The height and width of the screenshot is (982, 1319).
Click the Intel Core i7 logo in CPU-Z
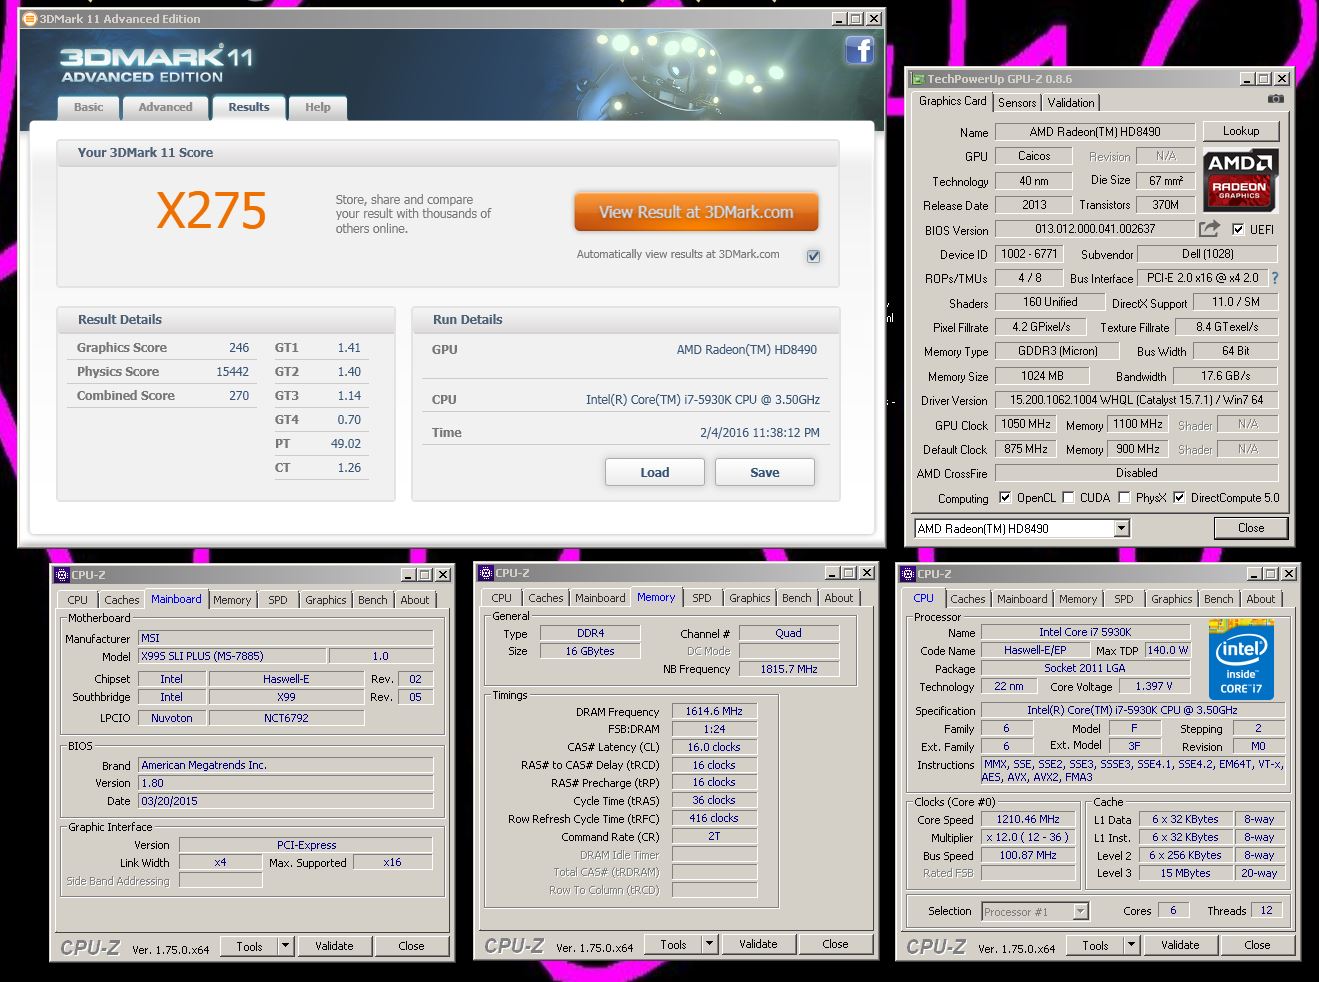(1240, 659)
